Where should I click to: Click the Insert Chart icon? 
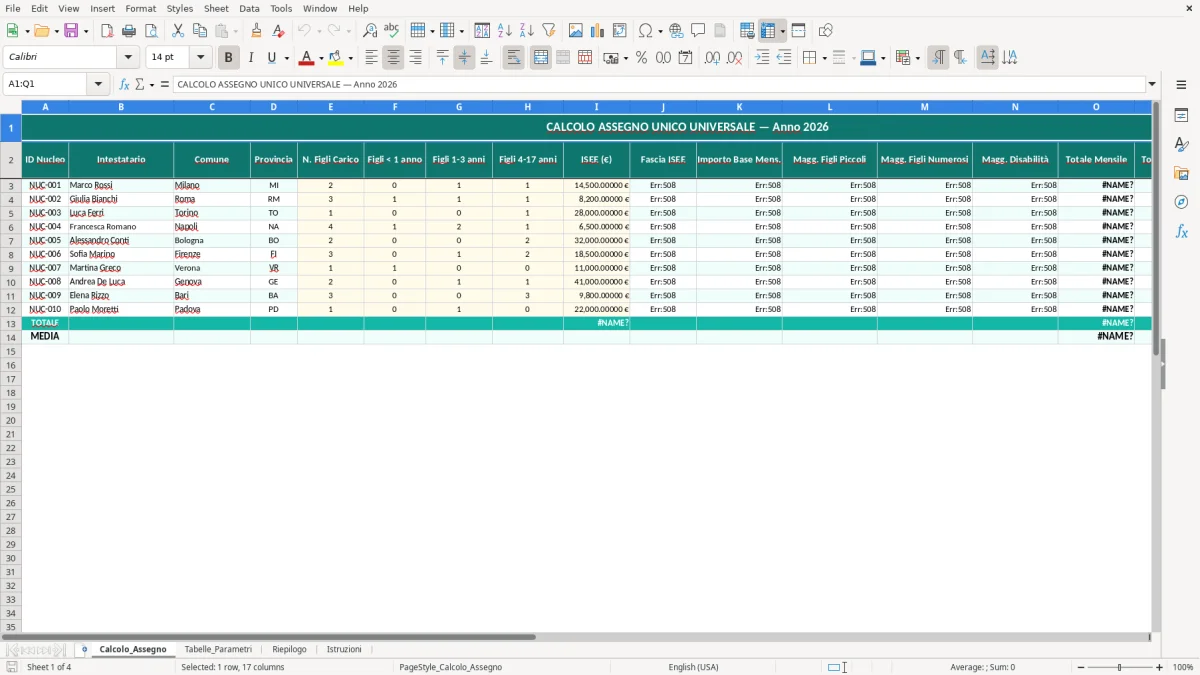click(x=598, y=31)
